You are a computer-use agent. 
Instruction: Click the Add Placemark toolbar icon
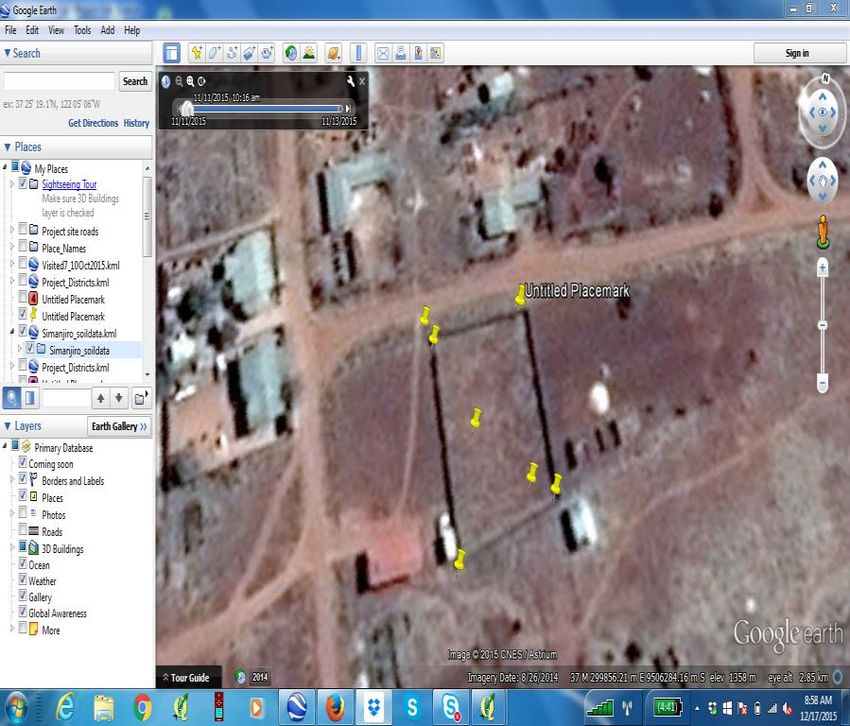click(197, 53)
